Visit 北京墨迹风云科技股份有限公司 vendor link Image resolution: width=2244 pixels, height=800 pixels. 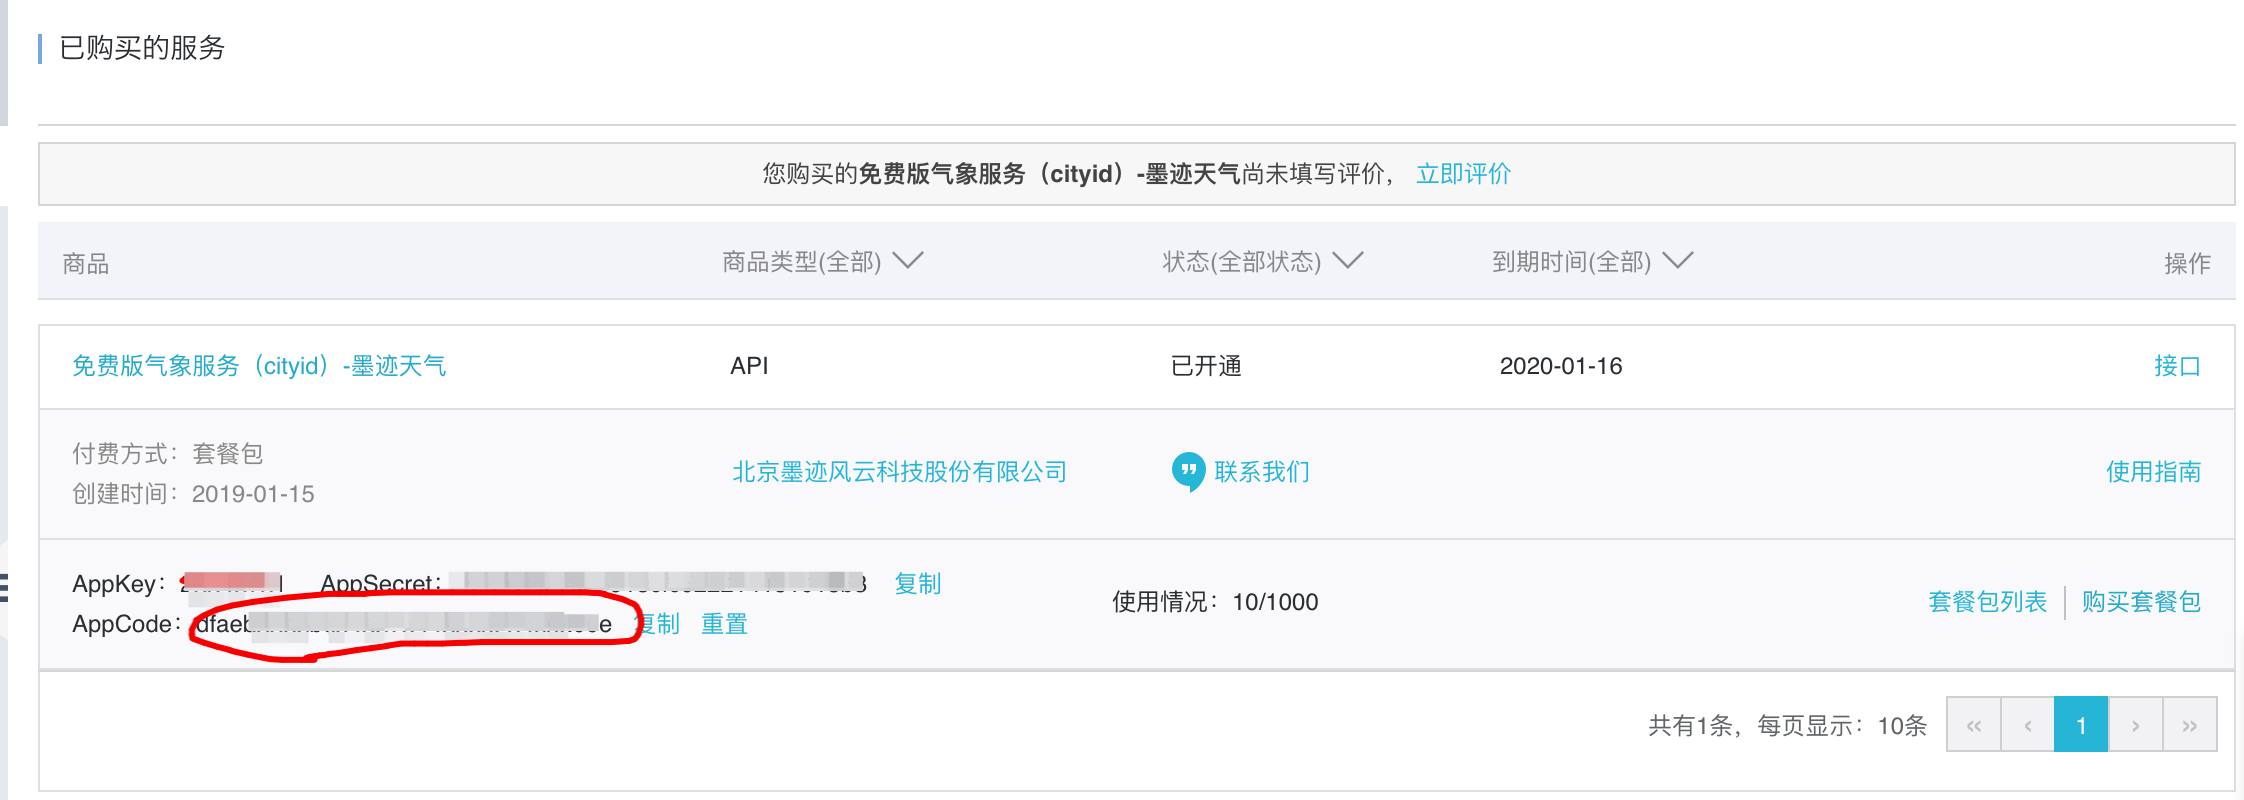(x=899, y=472)
